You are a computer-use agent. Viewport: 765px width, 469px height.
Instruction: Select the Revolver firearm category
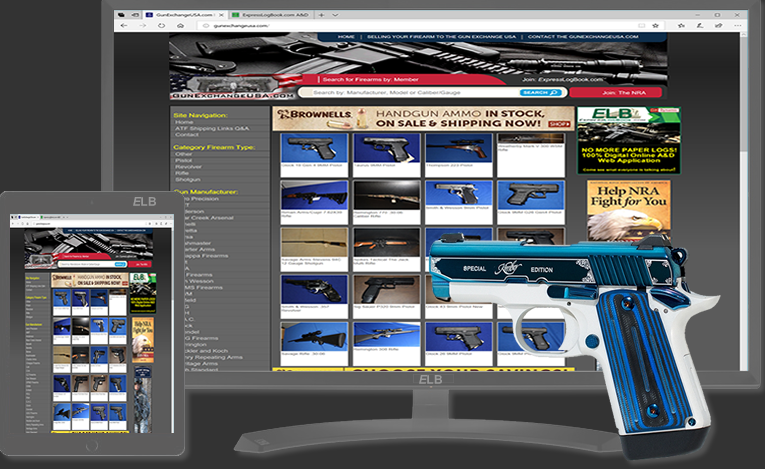click(188, 166)
